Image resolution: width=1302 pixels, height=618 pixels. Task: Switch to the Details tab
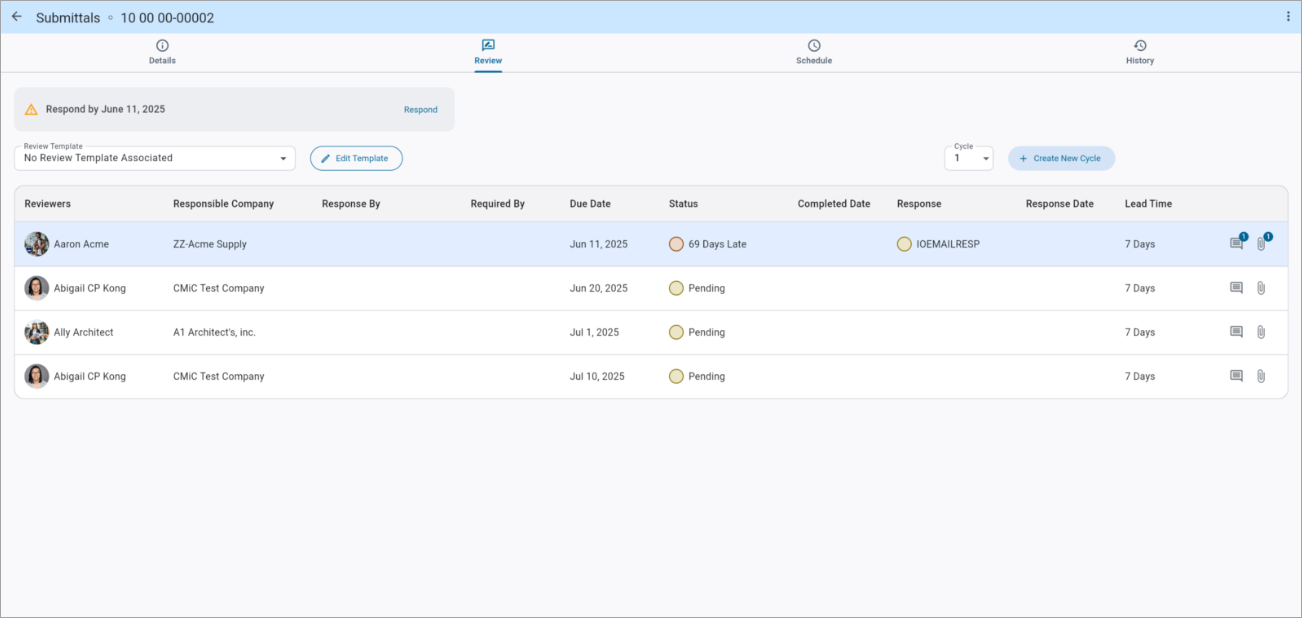[x=162, y=52]
